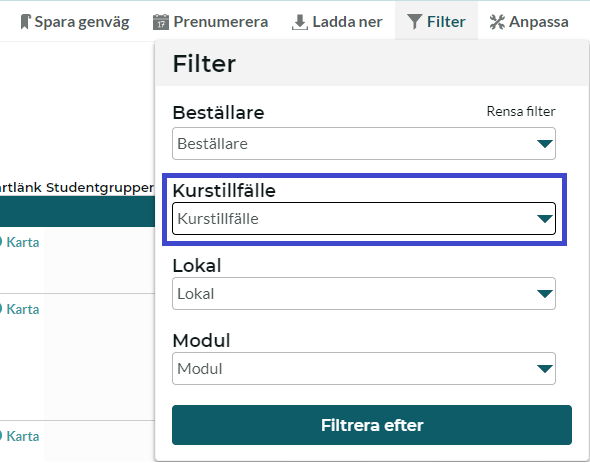
Task: Open the Anpassa settings option
Action: coord(529,22)
